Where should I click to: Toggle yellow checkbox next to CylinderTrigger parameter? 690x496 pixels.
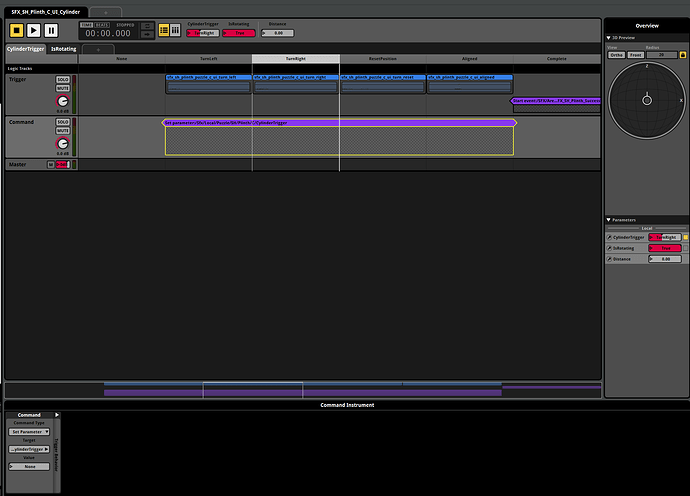(x=686, y=237)
